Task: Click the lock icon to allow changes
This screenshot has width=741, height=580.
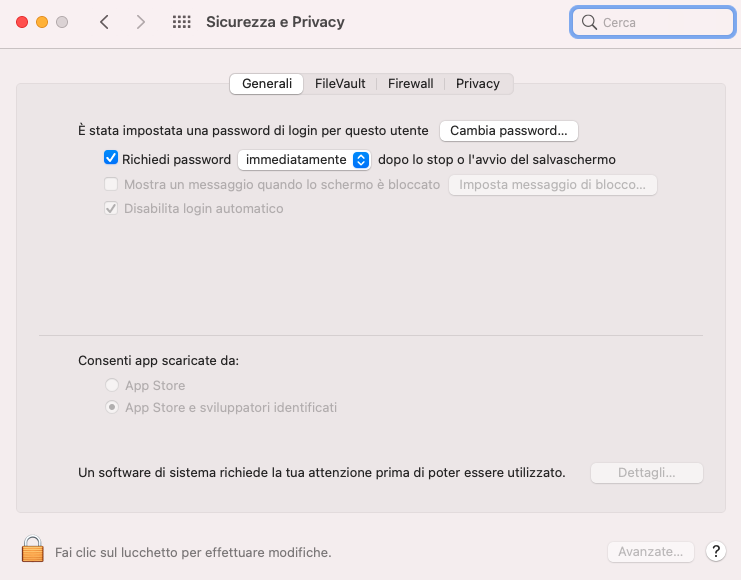Action: (x=33, y=549)
